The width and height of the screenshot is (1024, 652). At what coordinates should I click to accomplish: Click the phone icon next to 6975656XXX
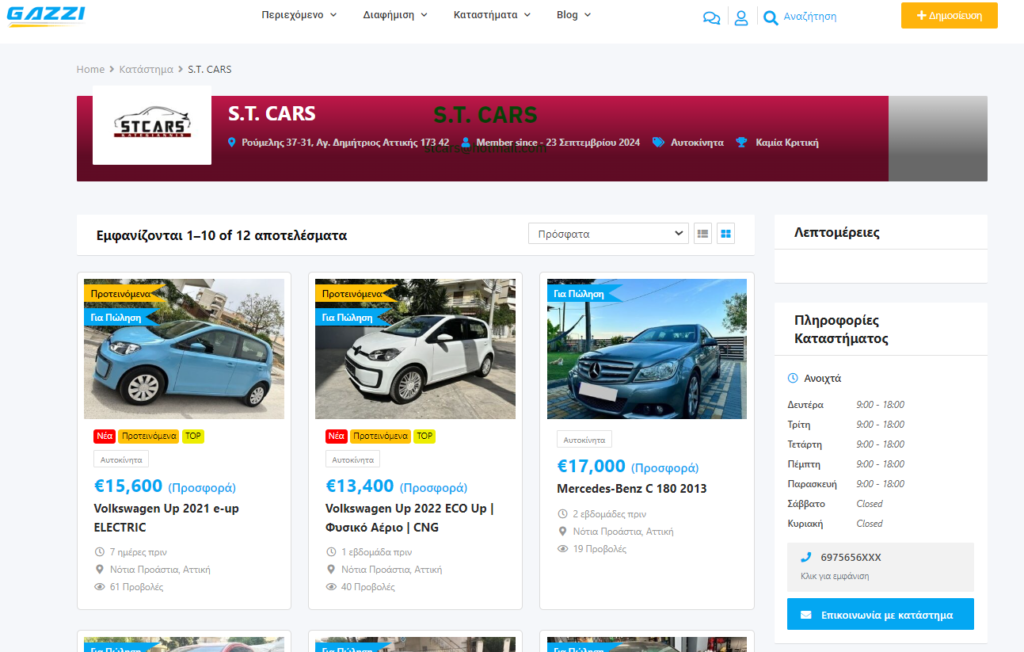point(806,557)
